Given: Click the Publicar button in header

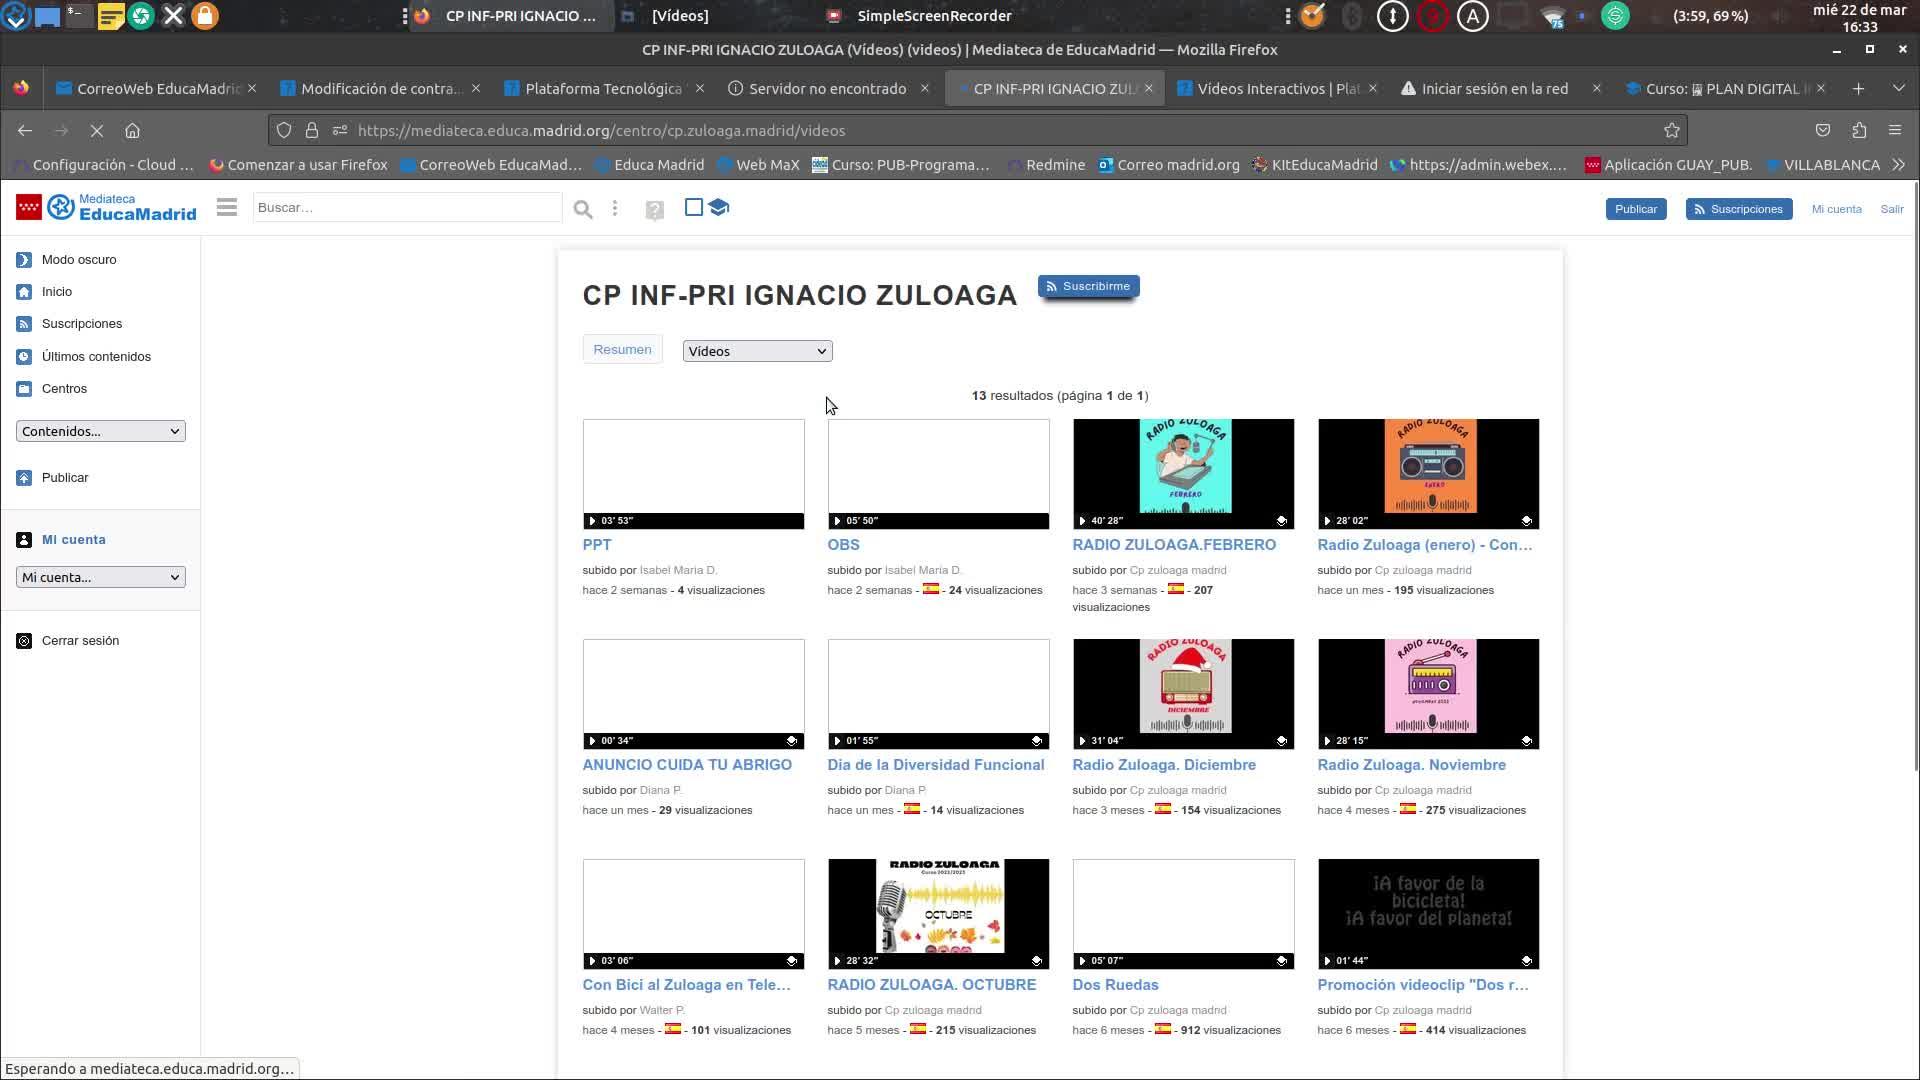Looking at the screenshot, I should [1635, 209].
